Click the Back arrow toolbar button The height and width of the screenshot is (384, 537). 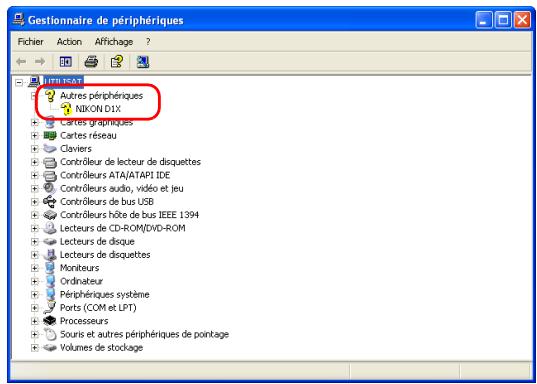21,62
